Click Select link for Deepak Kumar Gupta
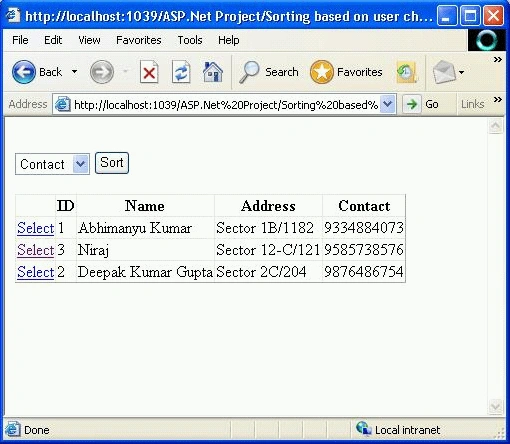Viewport: 510px width, 444px height. tap(35, 272)
